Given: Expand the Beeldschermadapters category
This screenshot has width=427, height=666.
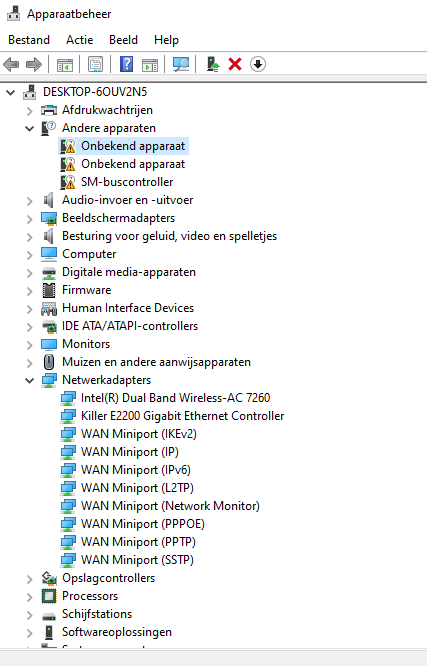Looking at the screenshot, I should click(29, 219).
